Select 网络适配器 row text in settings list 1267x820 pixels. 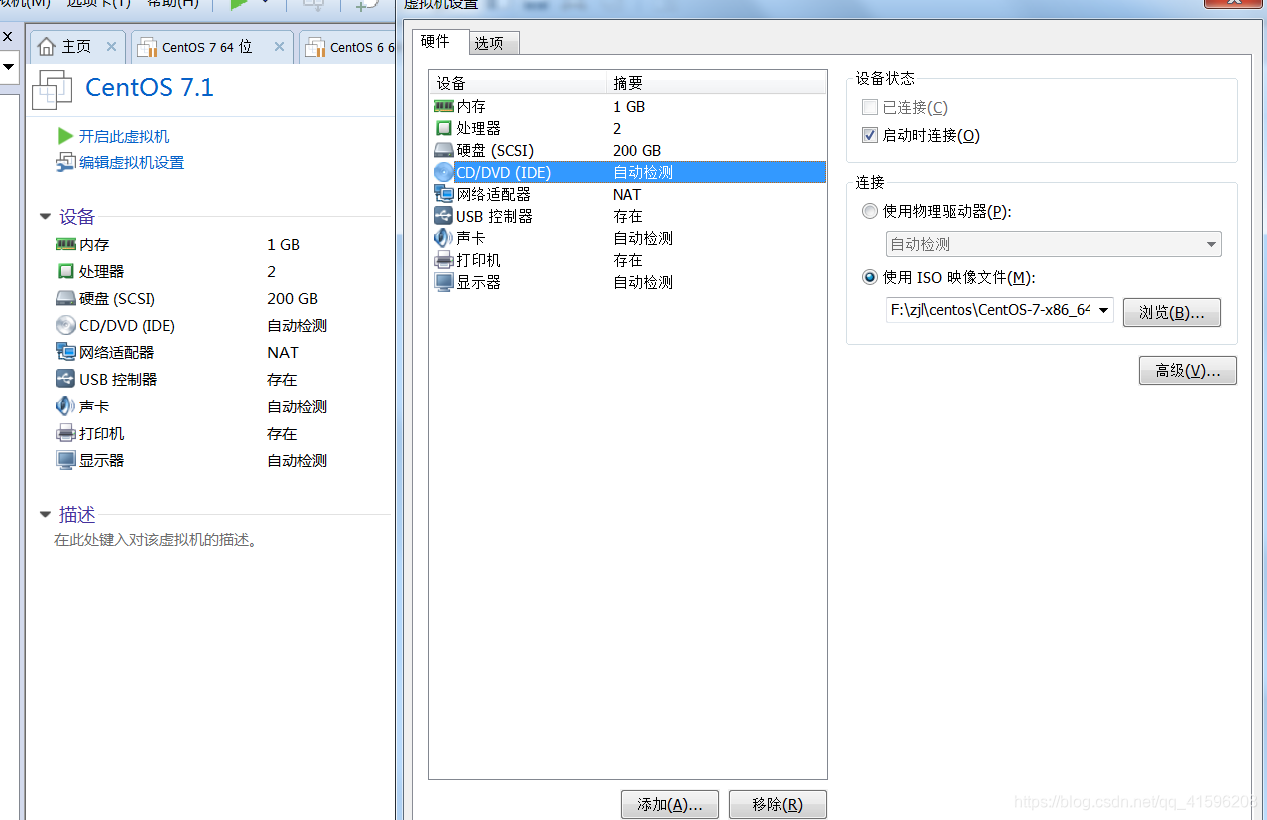tap(493, 194)
